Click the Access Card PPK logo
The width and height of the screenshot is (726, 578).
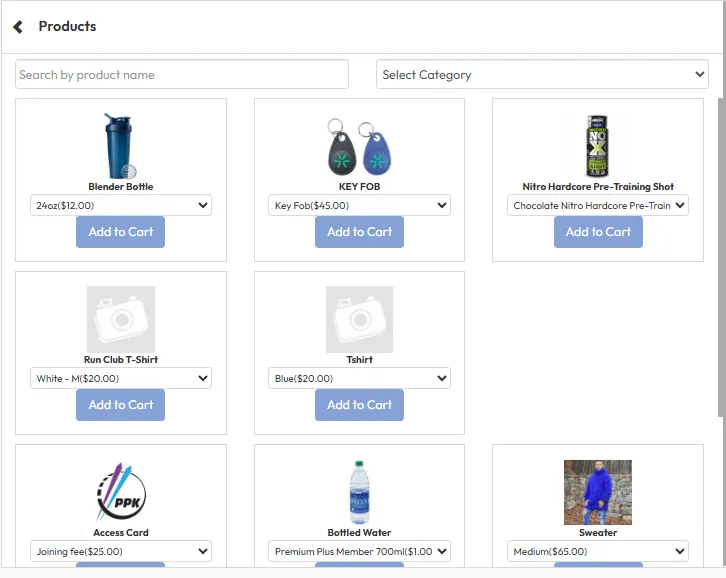[121, 492]
